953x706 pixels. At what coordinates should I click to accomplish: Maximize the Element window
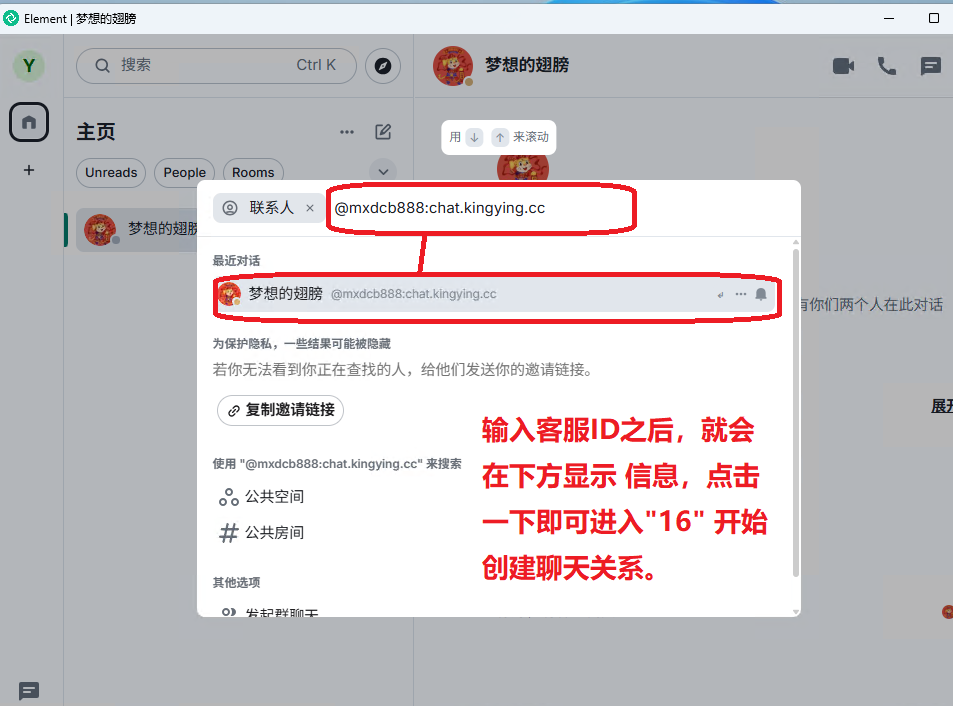934,18
